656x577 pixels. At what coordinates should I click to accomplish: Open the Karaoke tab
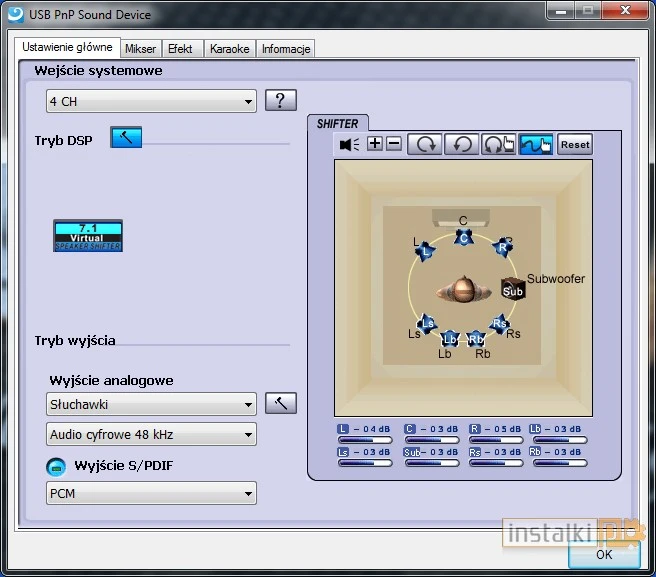tap(229, 49)
